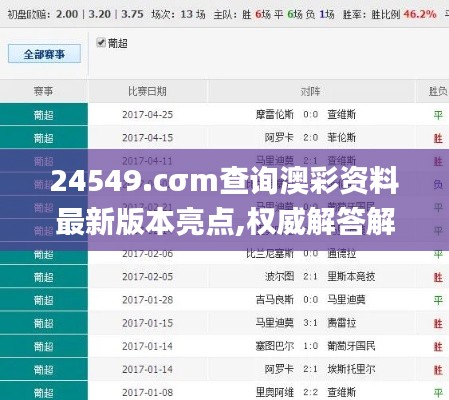Click the 对阵 column header
449x400 pixels.
[311, 91]
